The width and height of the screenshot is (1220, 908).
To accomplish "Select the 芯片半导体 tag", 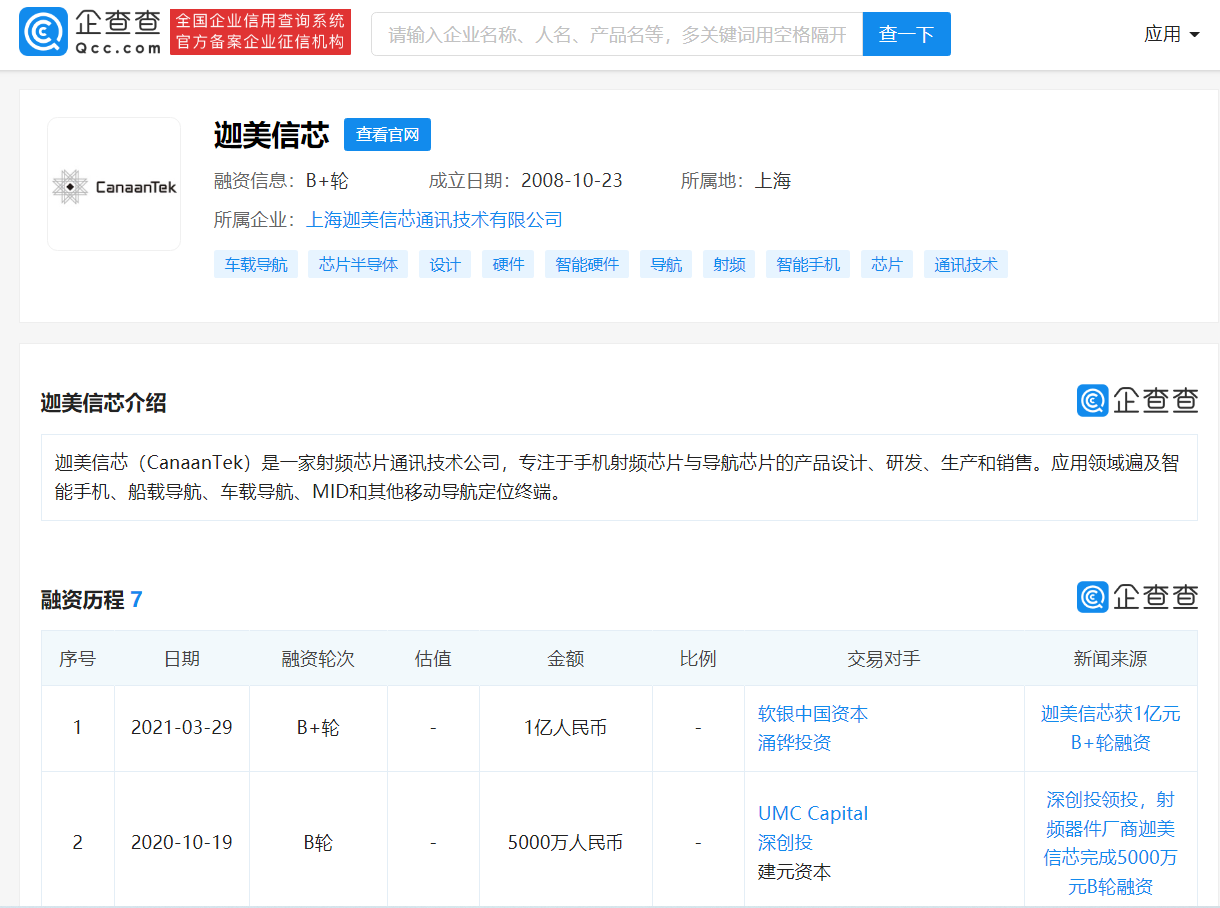I will pyautogui.click(x=358, y=264).
